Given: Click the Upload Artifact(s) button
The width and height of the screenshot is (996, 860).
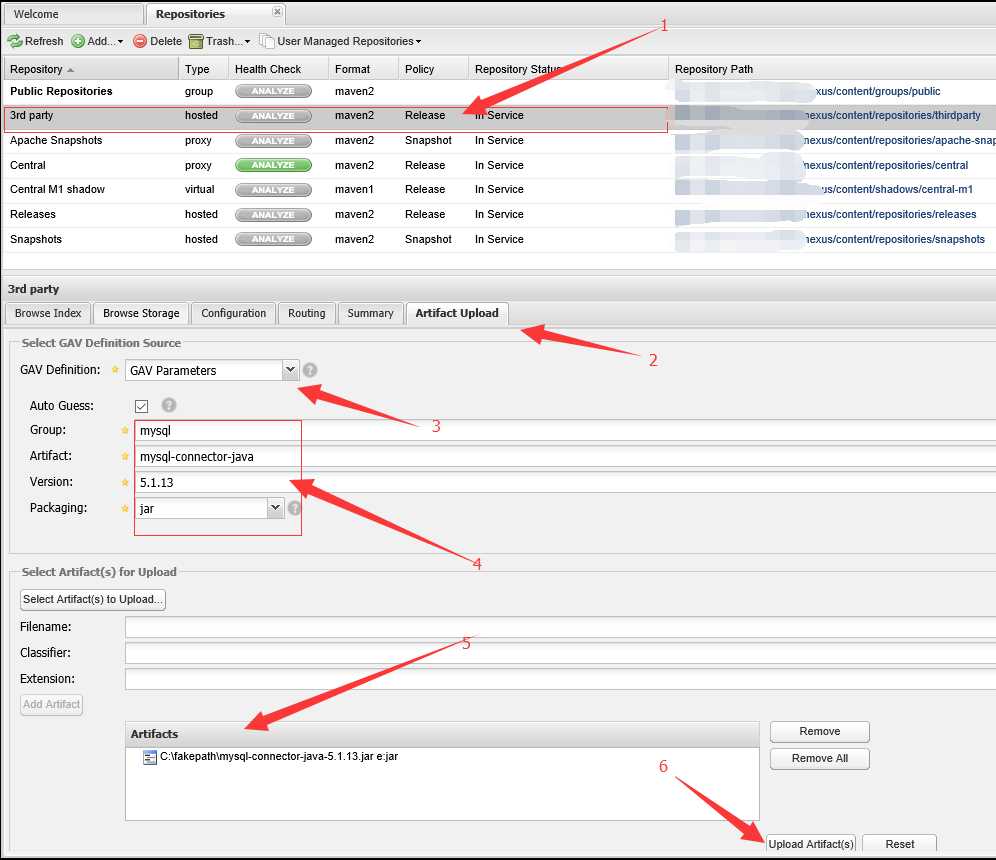Looking at the screenshot, I should (811, 843).
